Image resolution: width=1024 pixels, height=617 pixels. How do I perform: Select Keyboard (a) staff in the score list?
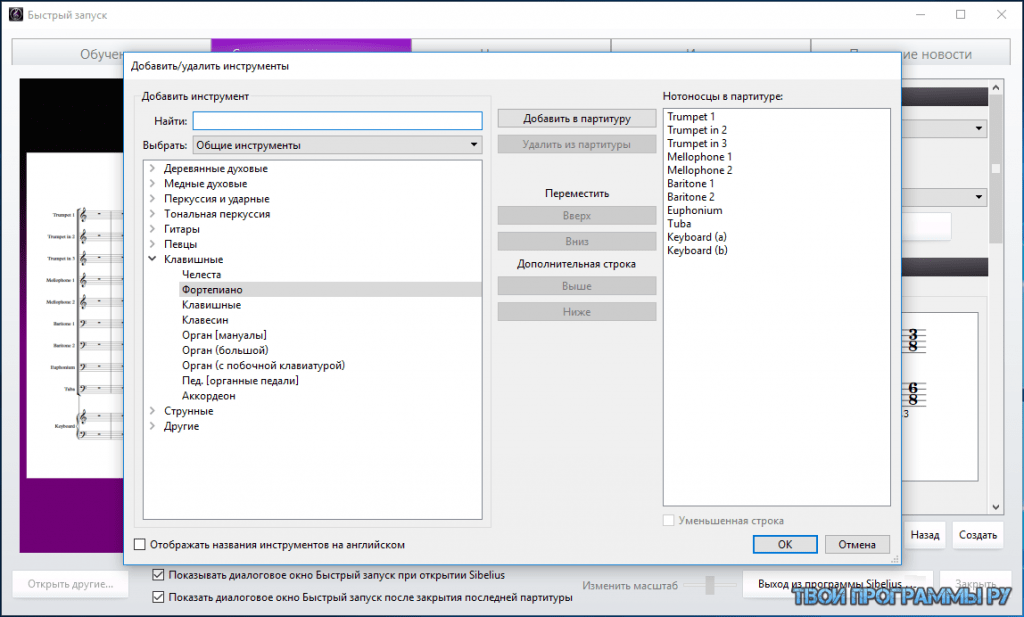click(x=697, y=237)
